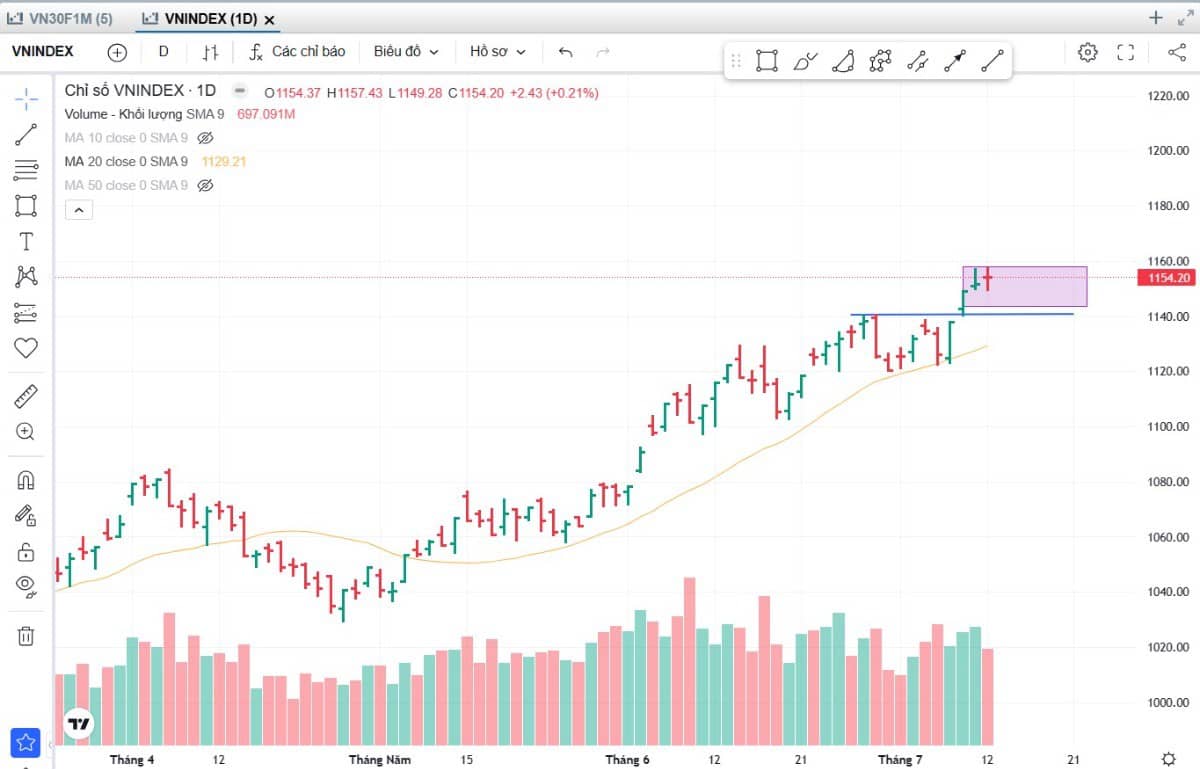Select the text annotation tool
Image resolution: width=1200 pixels, height=769 pixels.
26,241
